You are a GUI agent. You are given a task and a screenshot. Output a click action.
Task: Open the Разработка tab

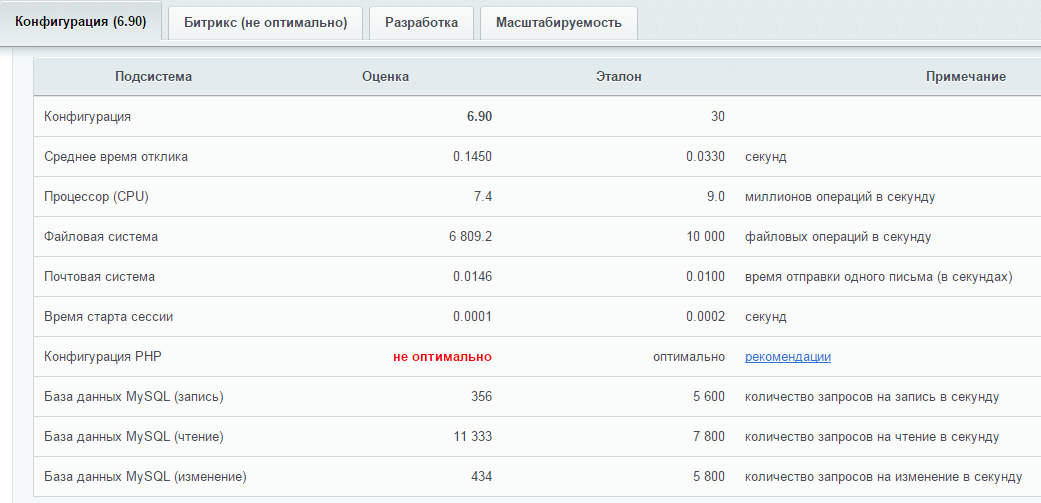coord(421,23)
